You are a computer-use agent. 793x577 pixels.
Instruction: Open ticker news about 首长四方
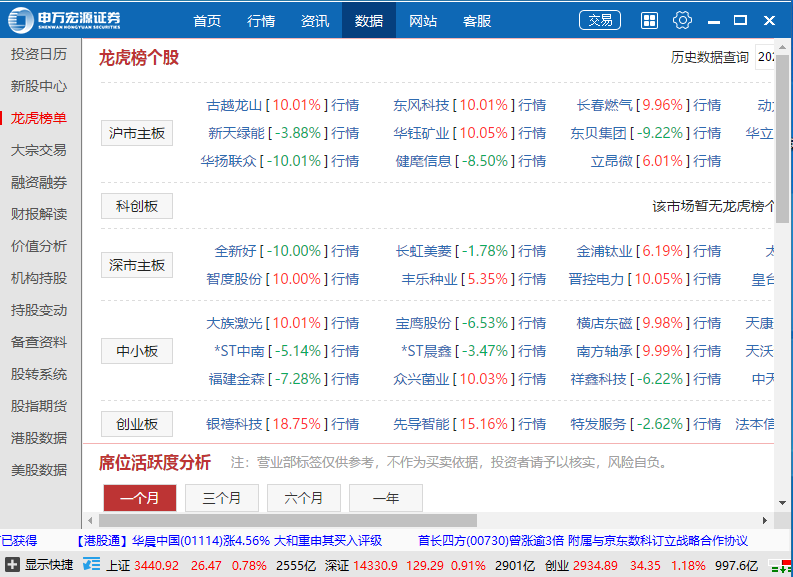(x=583, y=541)
